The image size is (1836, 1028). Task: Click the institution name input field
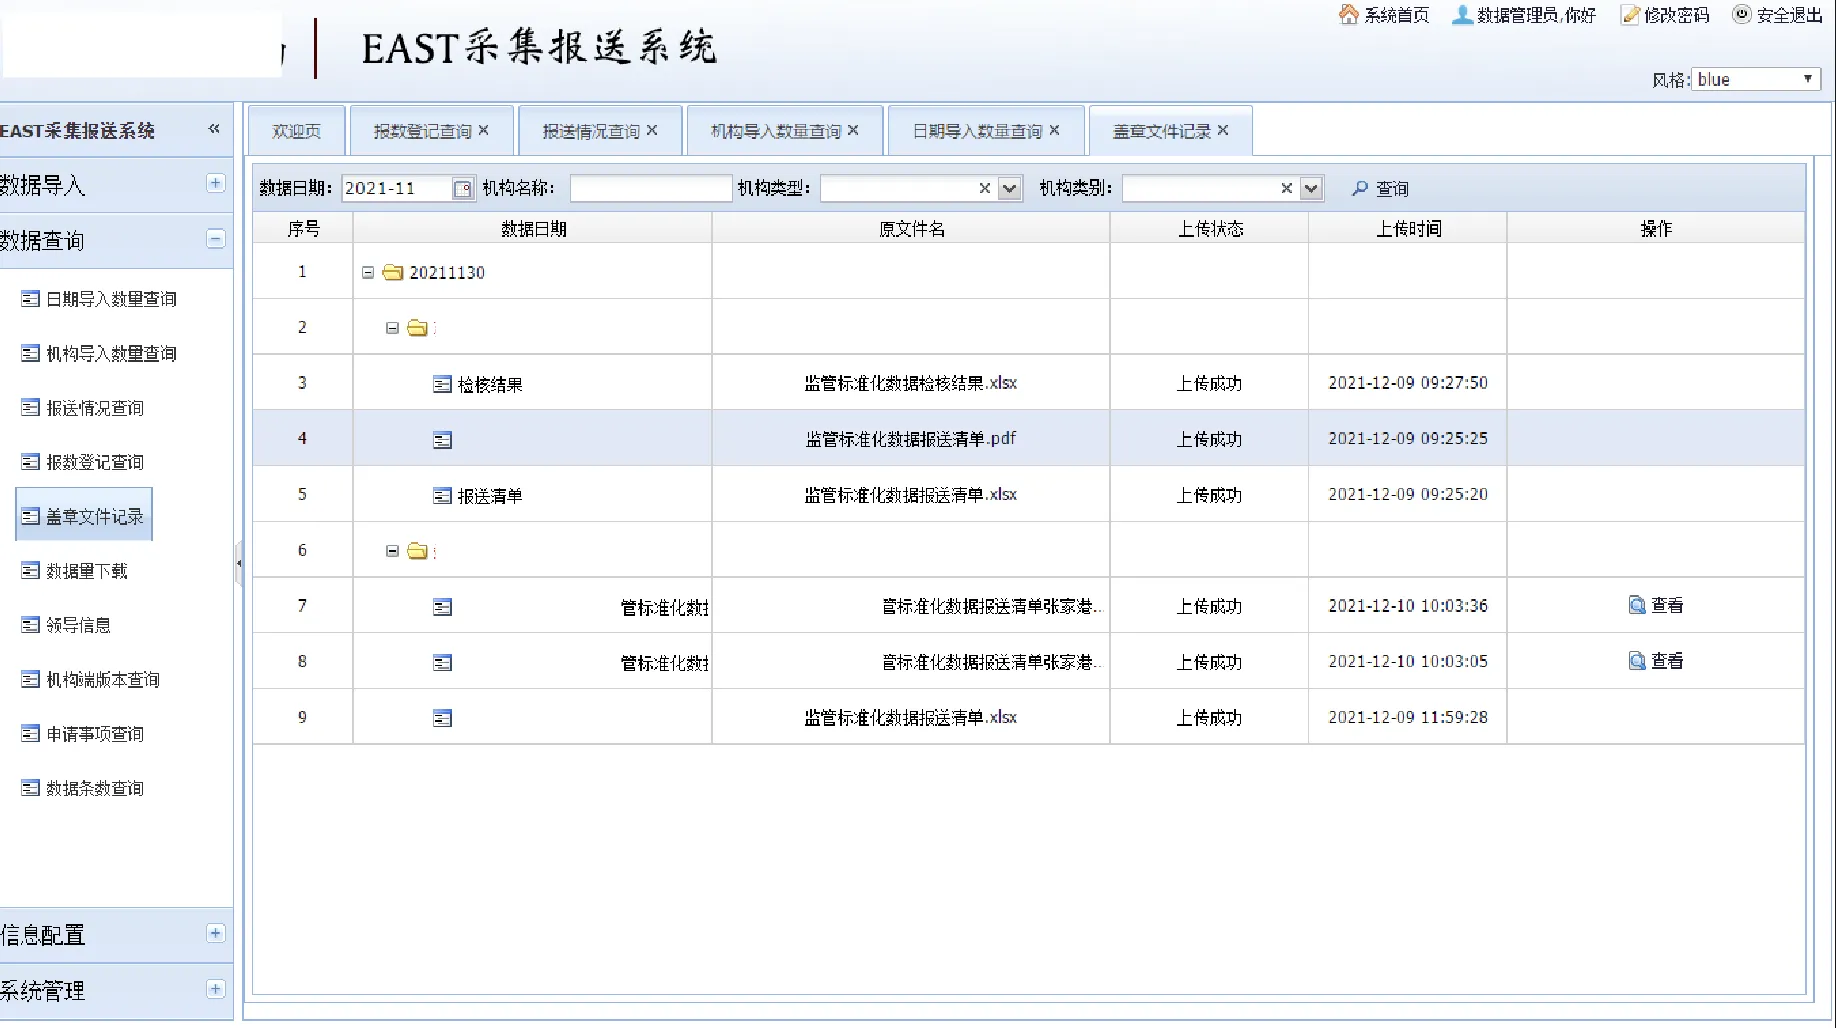(650, 188)
